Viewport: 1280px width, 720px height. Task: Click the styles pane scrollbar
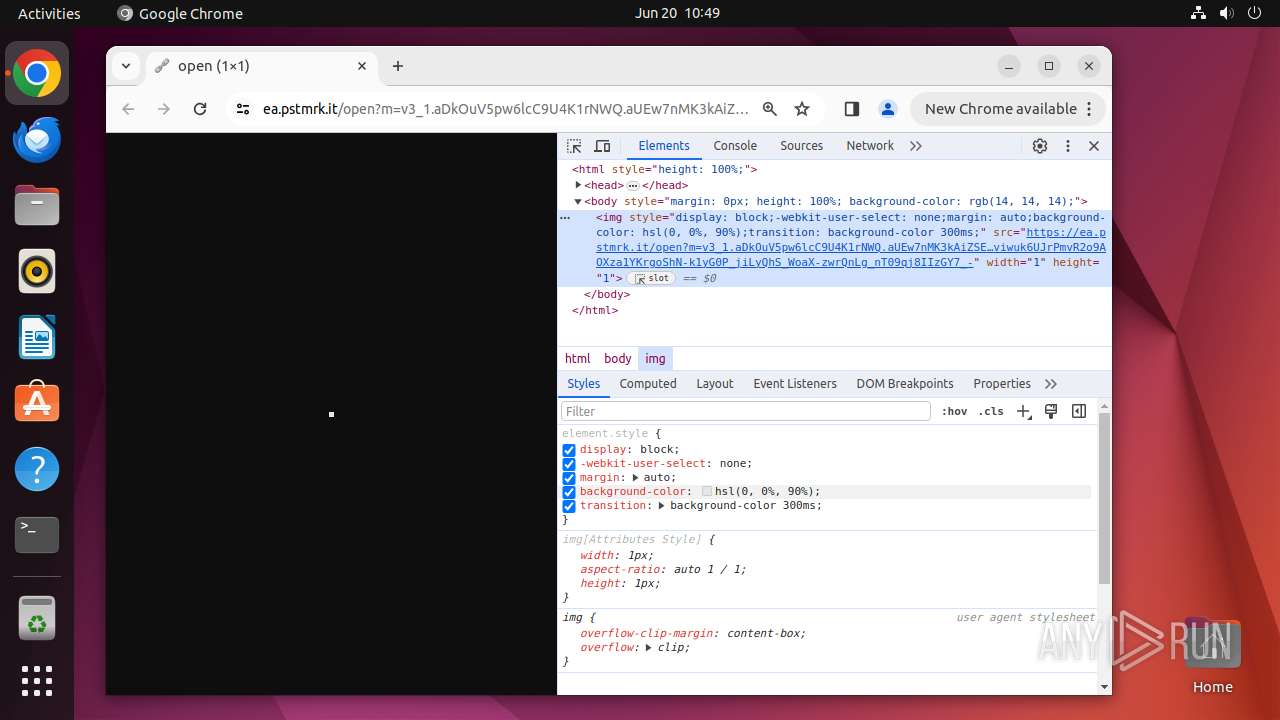(x=1104, y=498)
